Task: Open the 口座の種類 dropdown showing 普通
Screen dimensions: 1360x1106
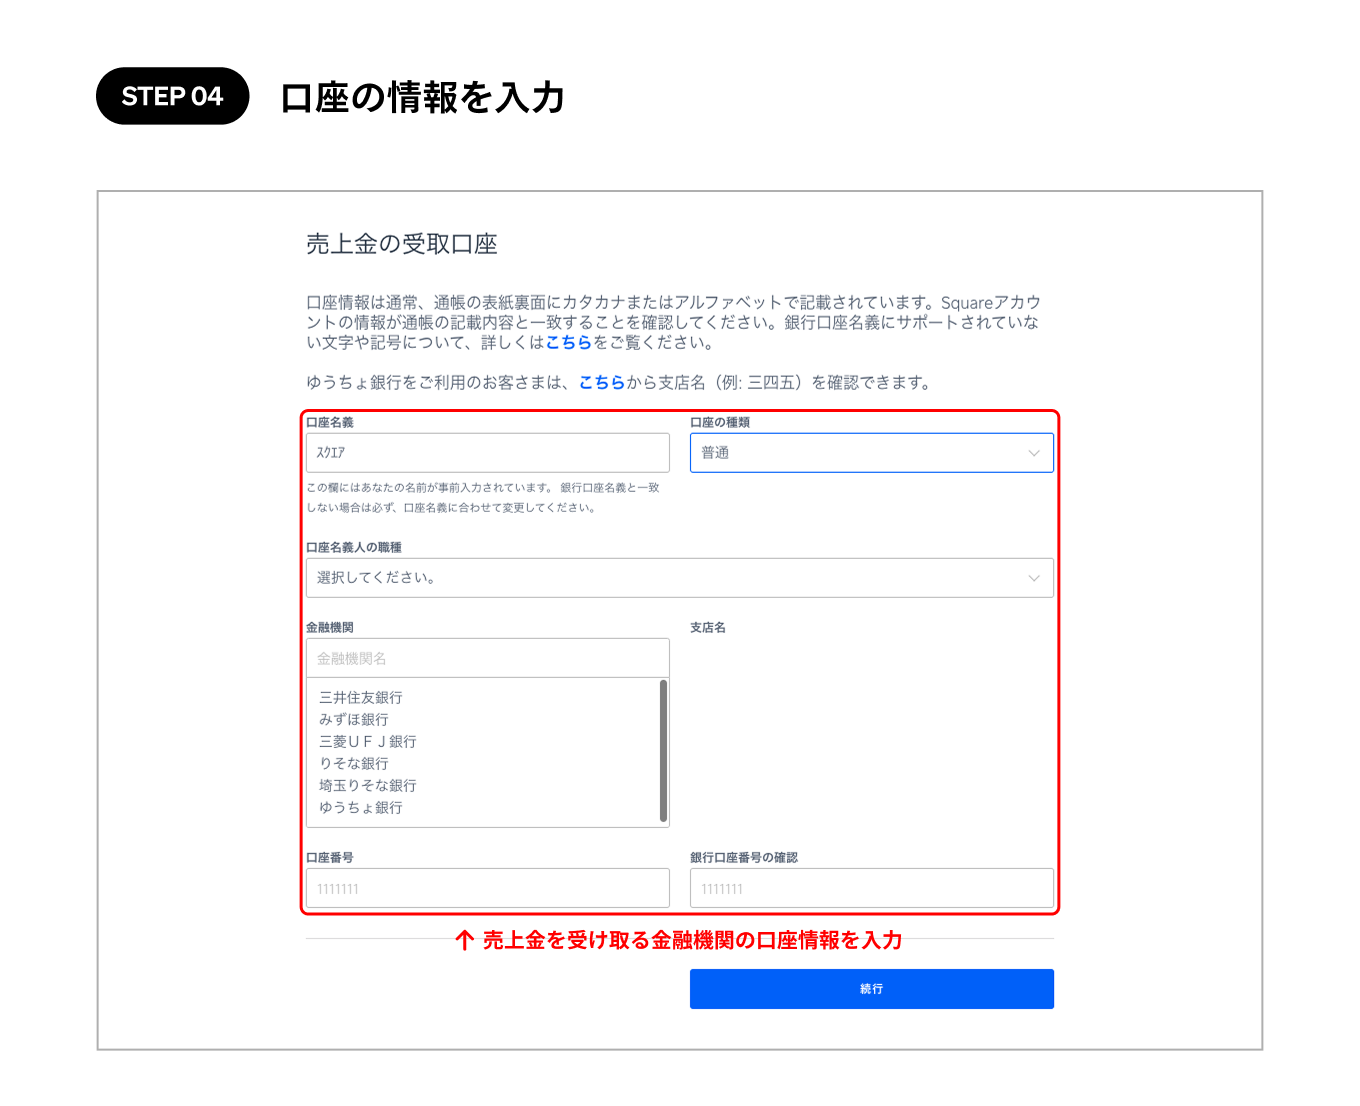Action: (871, 453)
